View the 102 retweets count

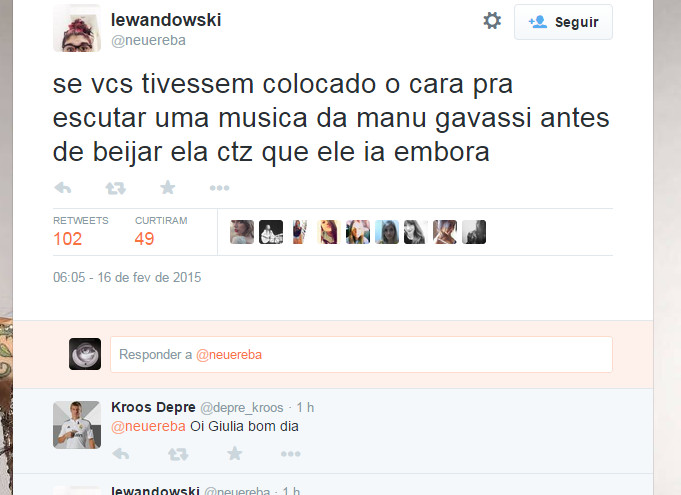[68, 239]
